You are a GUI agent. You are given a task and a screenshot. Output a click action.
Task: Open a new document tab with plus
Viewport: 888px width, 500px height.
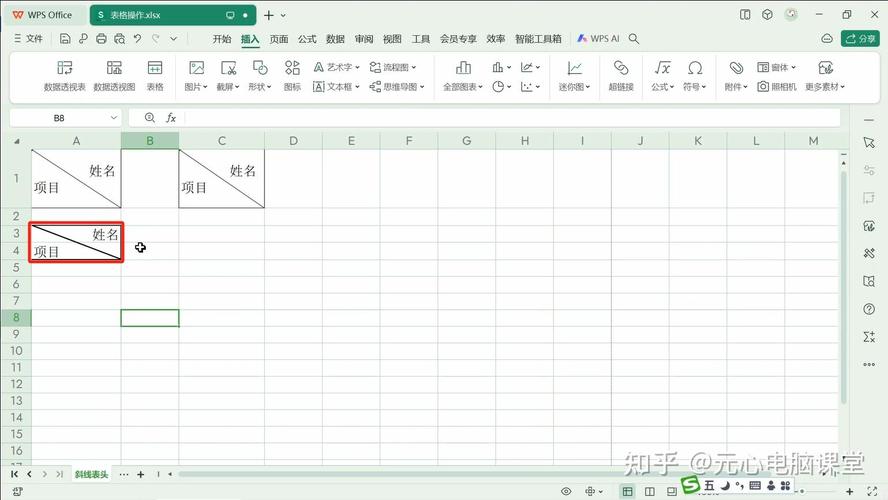(269, 15)
